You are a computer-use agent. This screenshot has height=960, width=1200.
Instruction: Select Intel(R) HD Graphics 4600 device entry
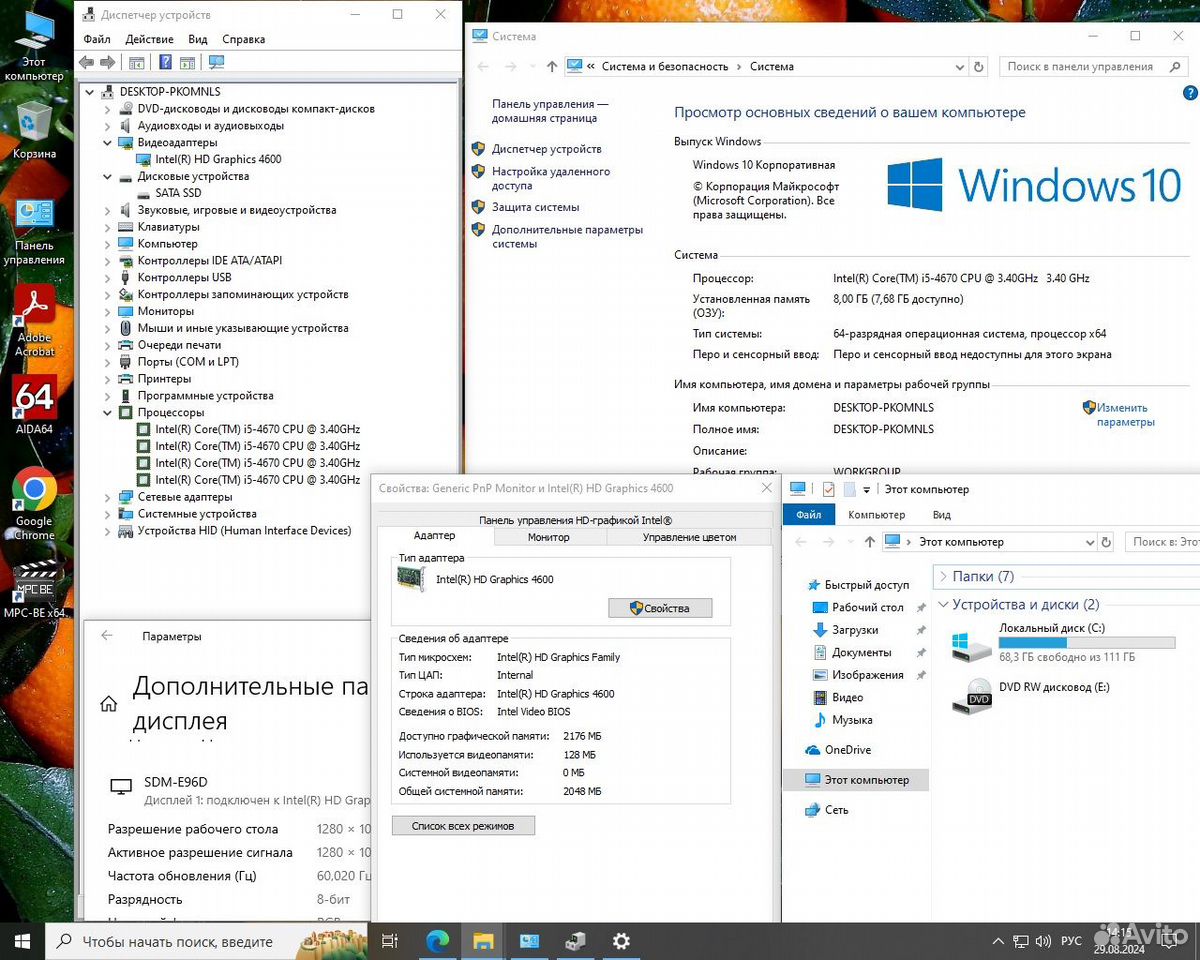pyautogui.click(x=218, y=160)
